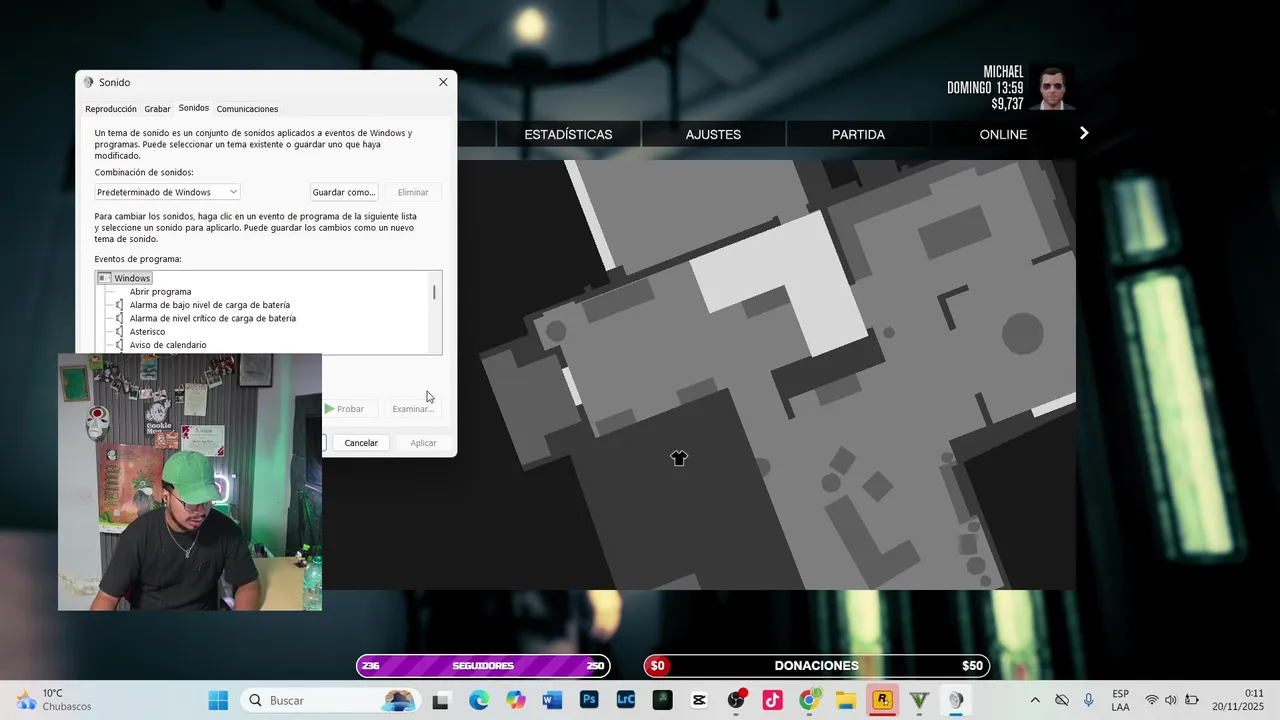Select the Sonidos tab

pos(194,108)
